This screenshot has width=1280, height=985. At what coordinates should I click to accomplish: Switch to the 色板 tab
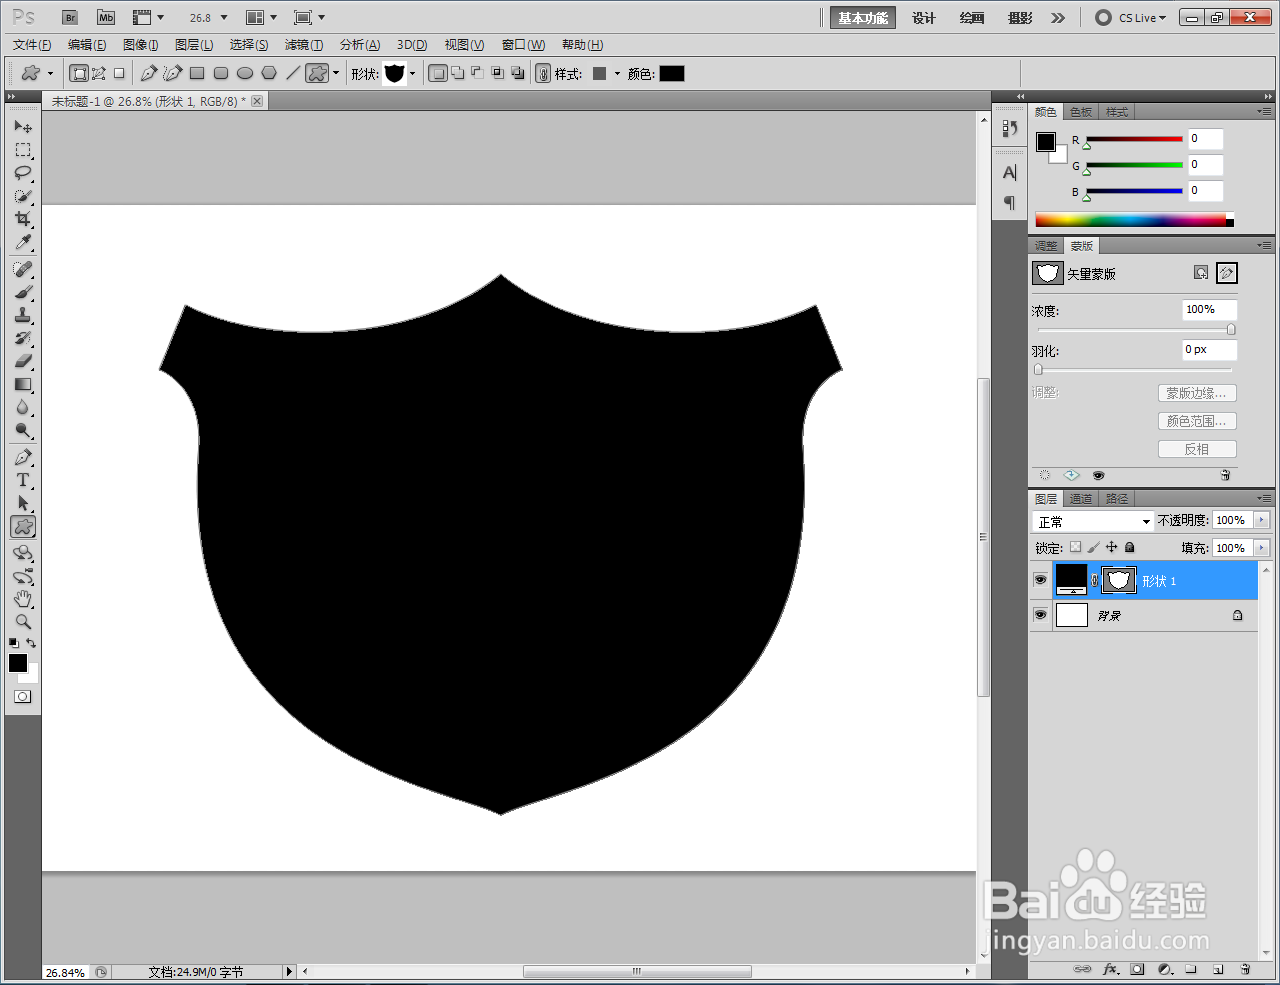click(x=1081, y=112)
